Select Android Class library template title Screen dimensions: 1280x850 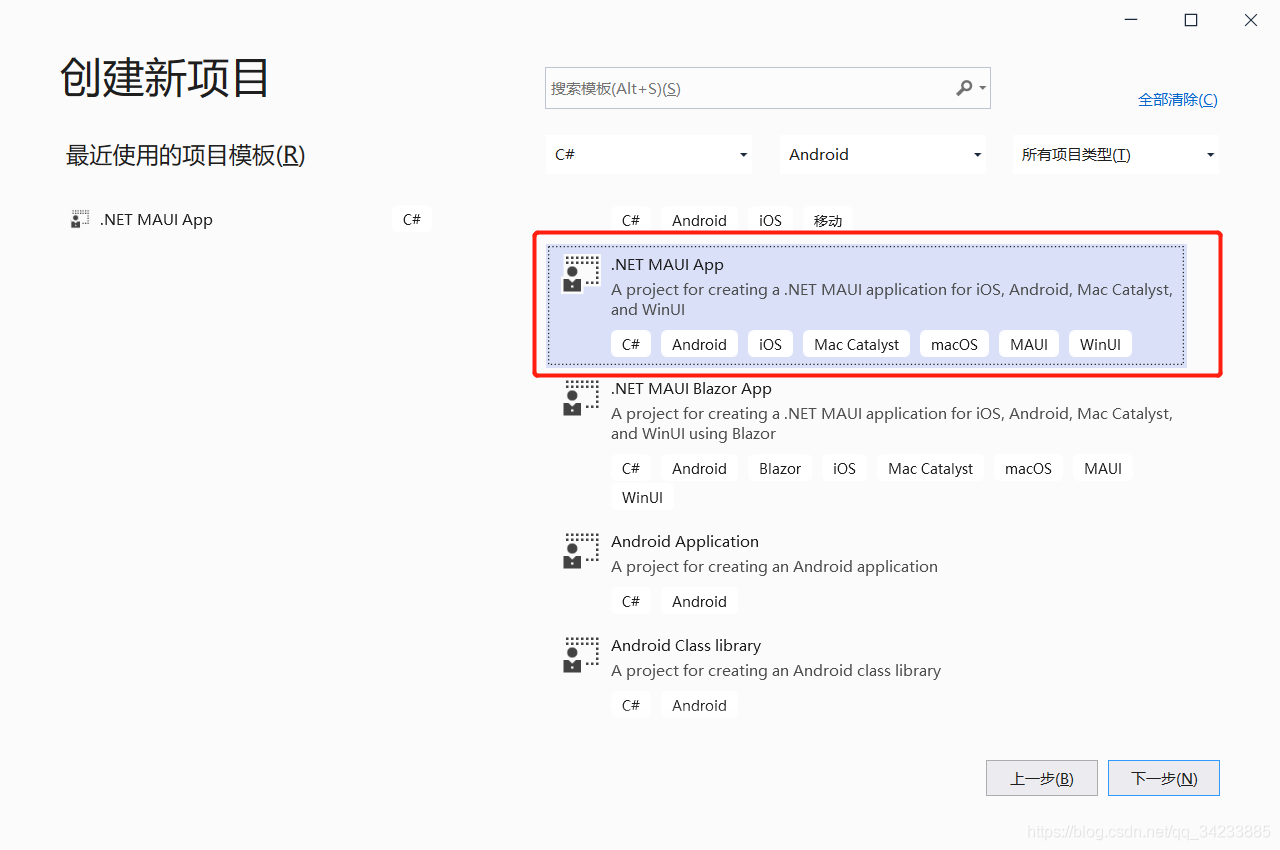[x=686, y=645]
